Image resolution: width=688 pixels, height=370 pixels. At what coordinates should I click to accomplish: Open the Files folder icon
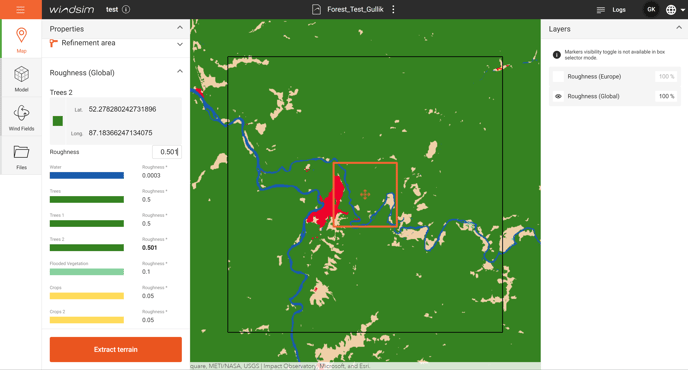coord(21,152)
